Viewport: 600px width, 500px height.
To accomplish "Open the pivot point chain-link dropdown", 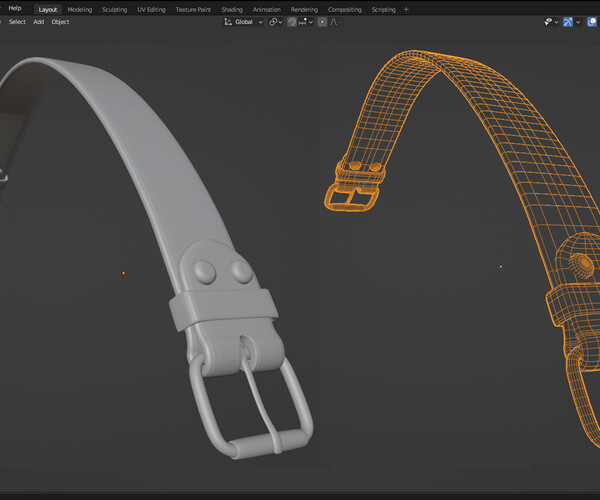I will [x=275, y=22].
